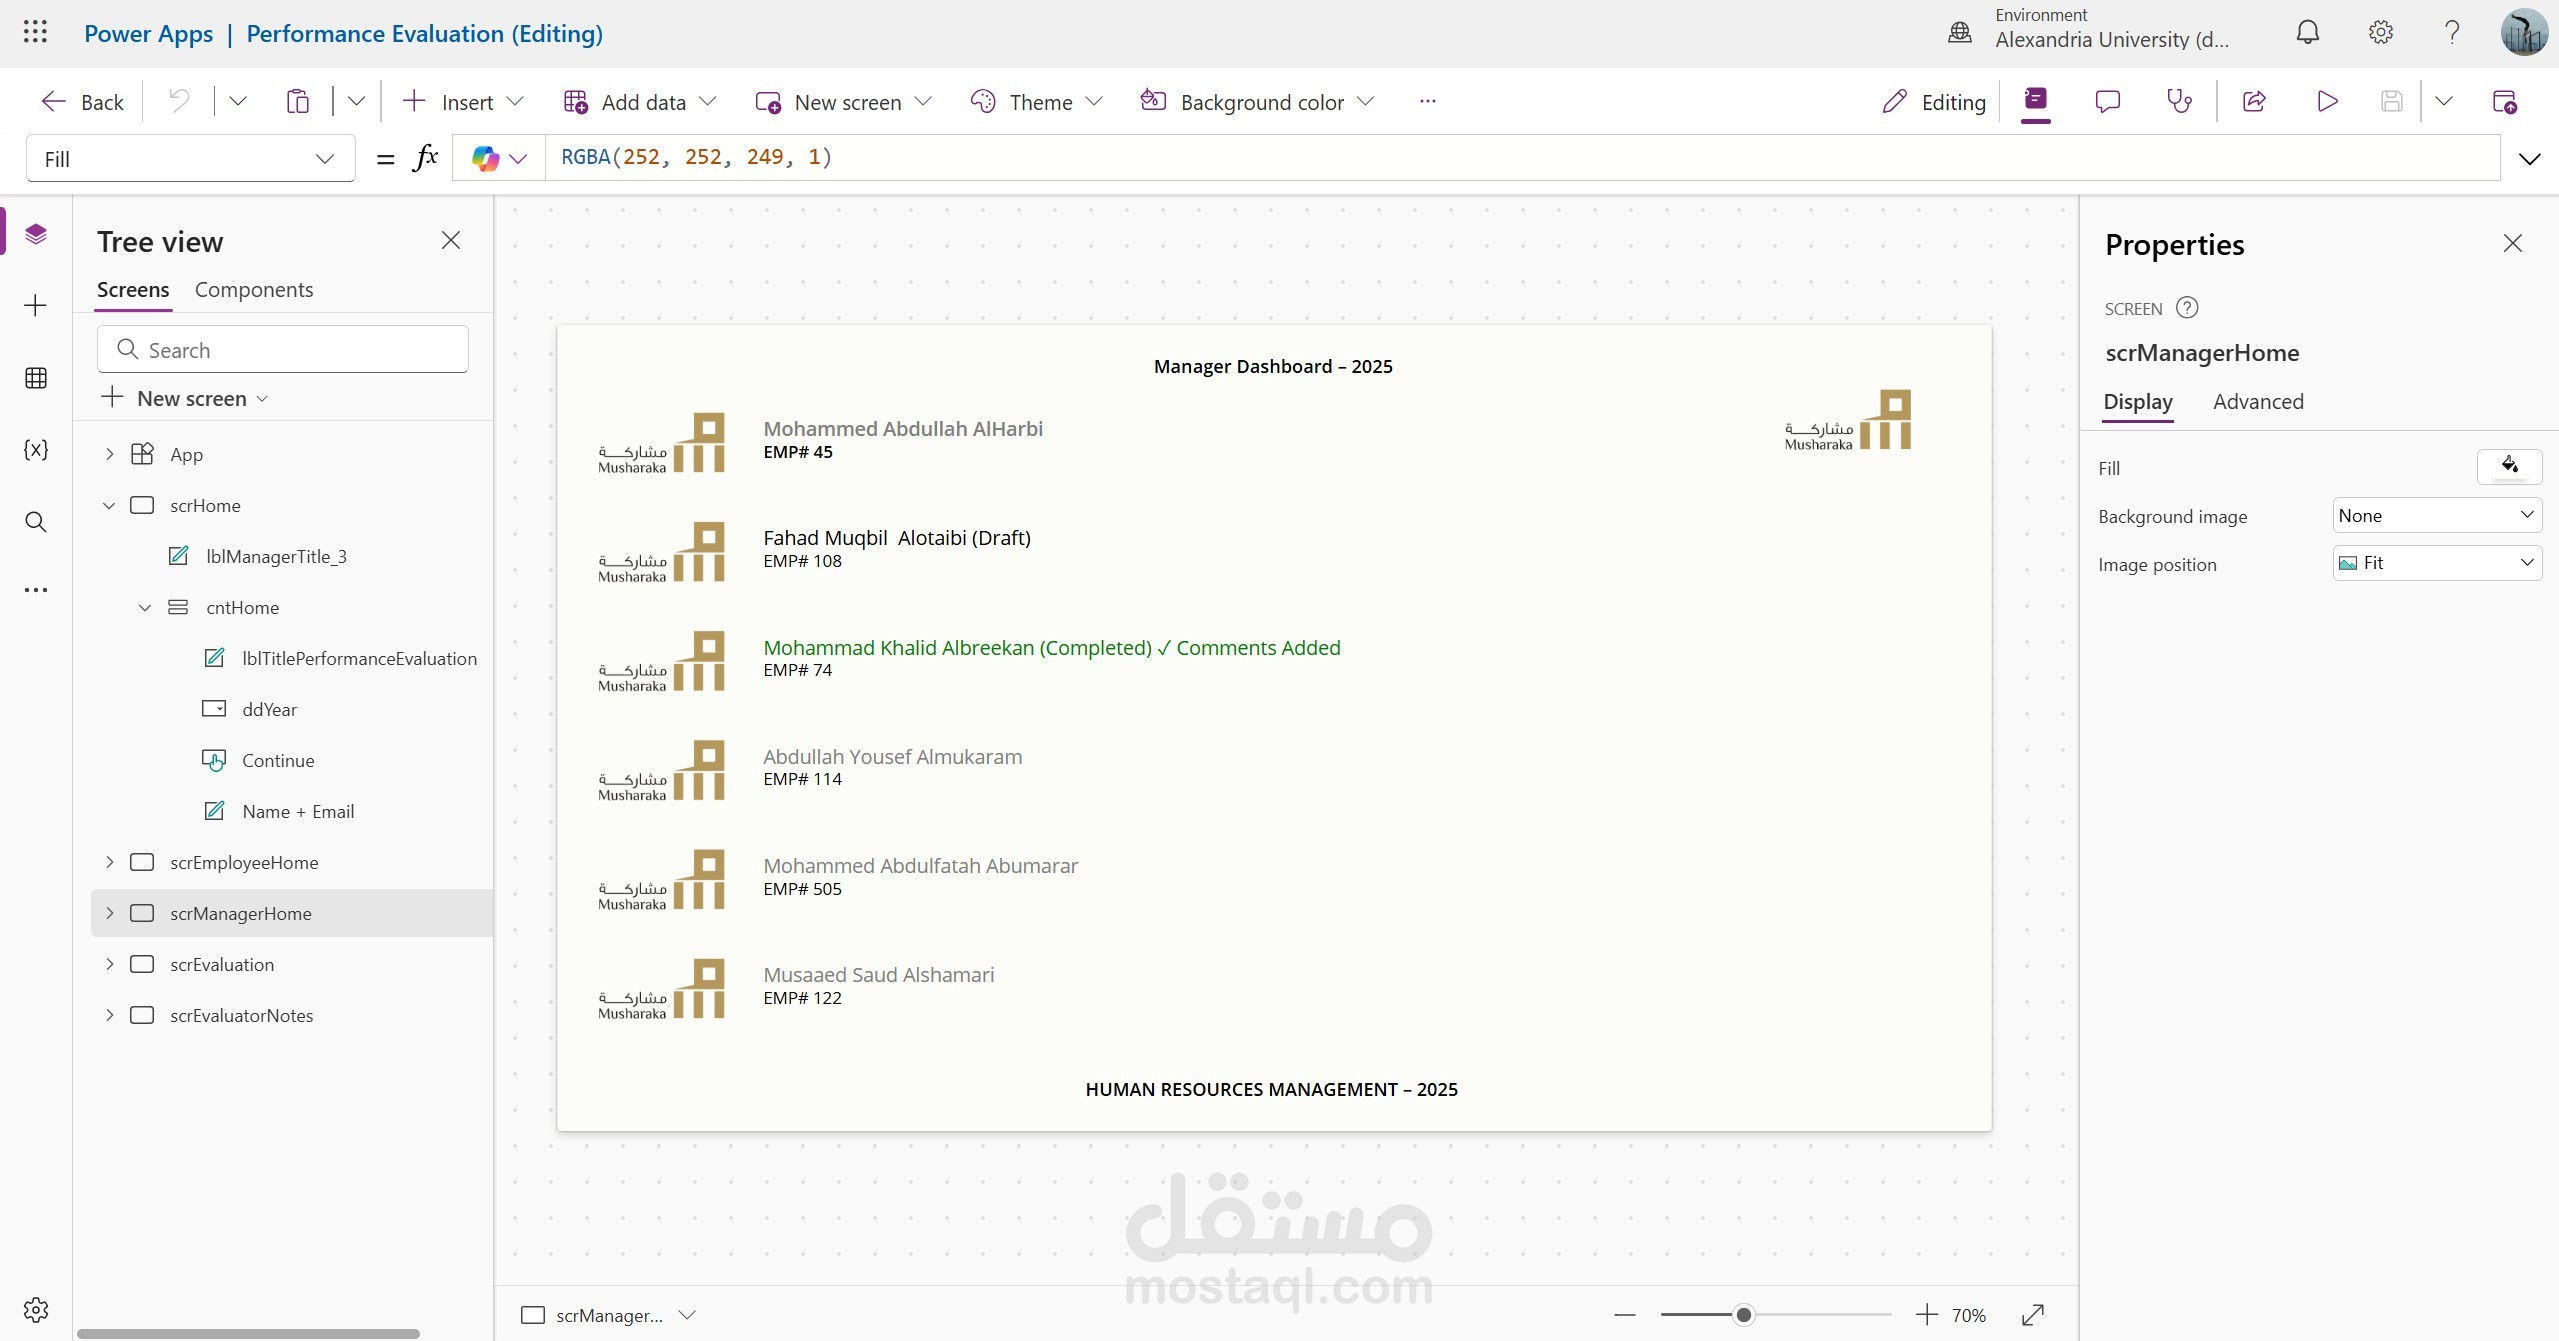Collapse the scrHome tree node

(x=109, y=505)
